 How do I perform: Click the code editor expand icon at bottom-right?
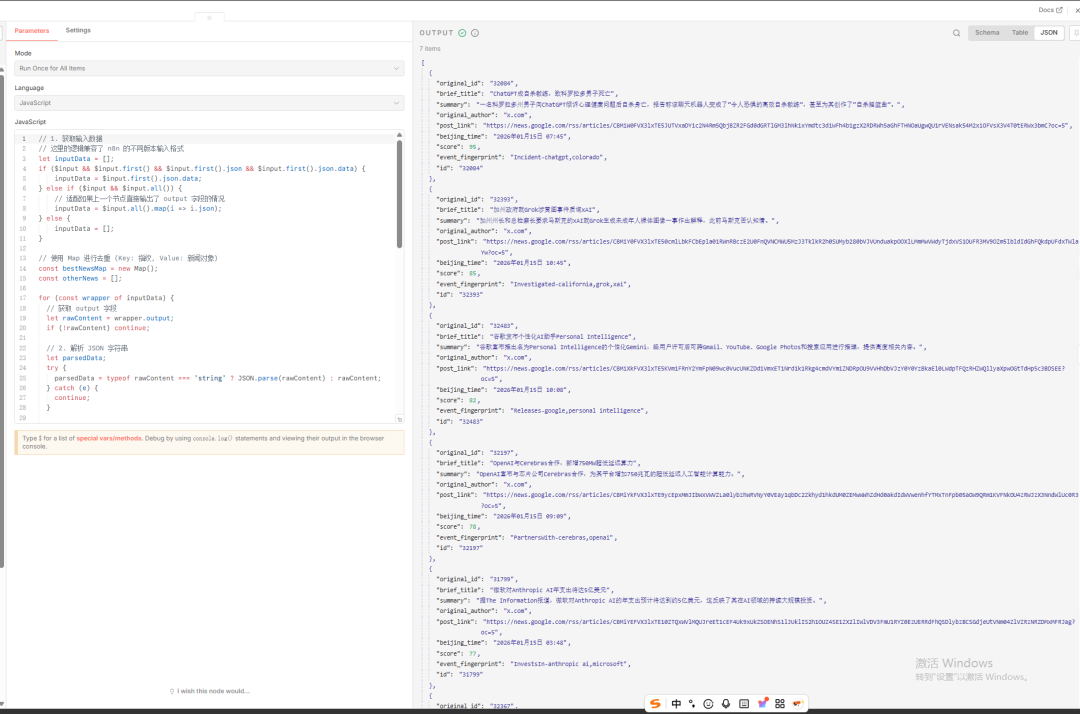[x=400, y=420]
